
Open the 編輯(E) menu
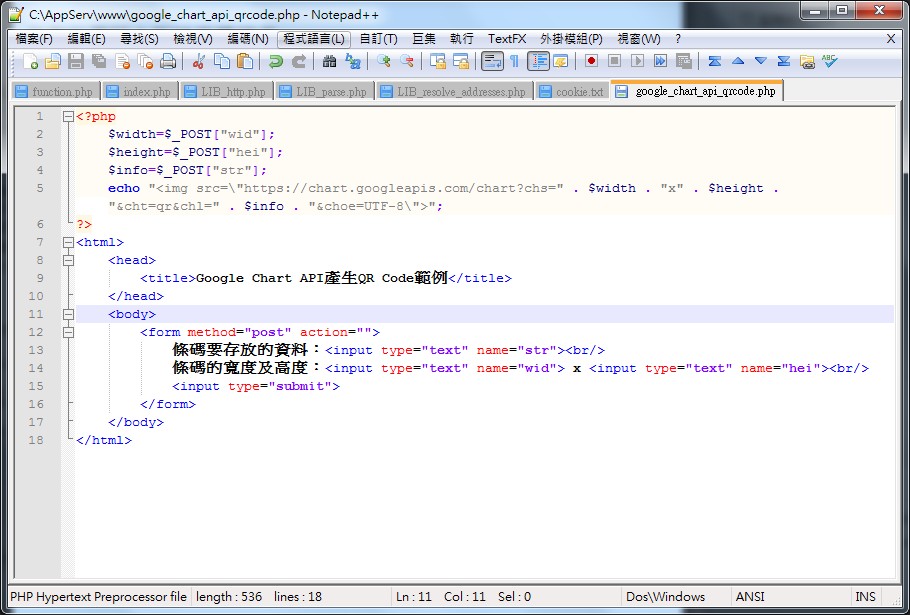86,39
